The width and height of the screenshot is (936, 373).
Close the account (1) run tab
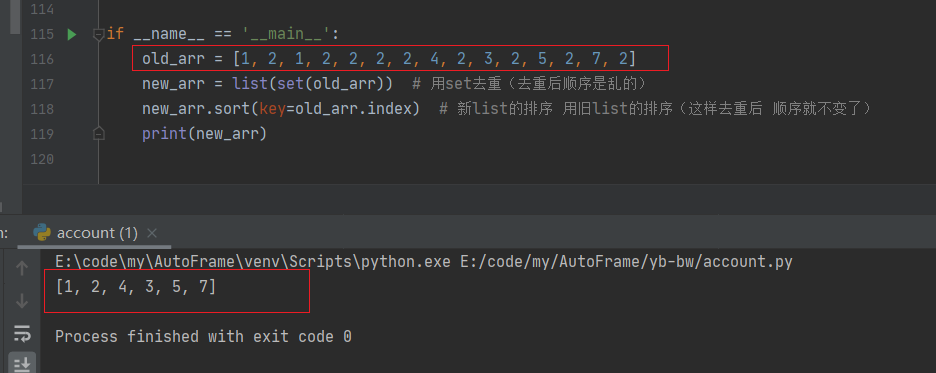click(152, 233)
